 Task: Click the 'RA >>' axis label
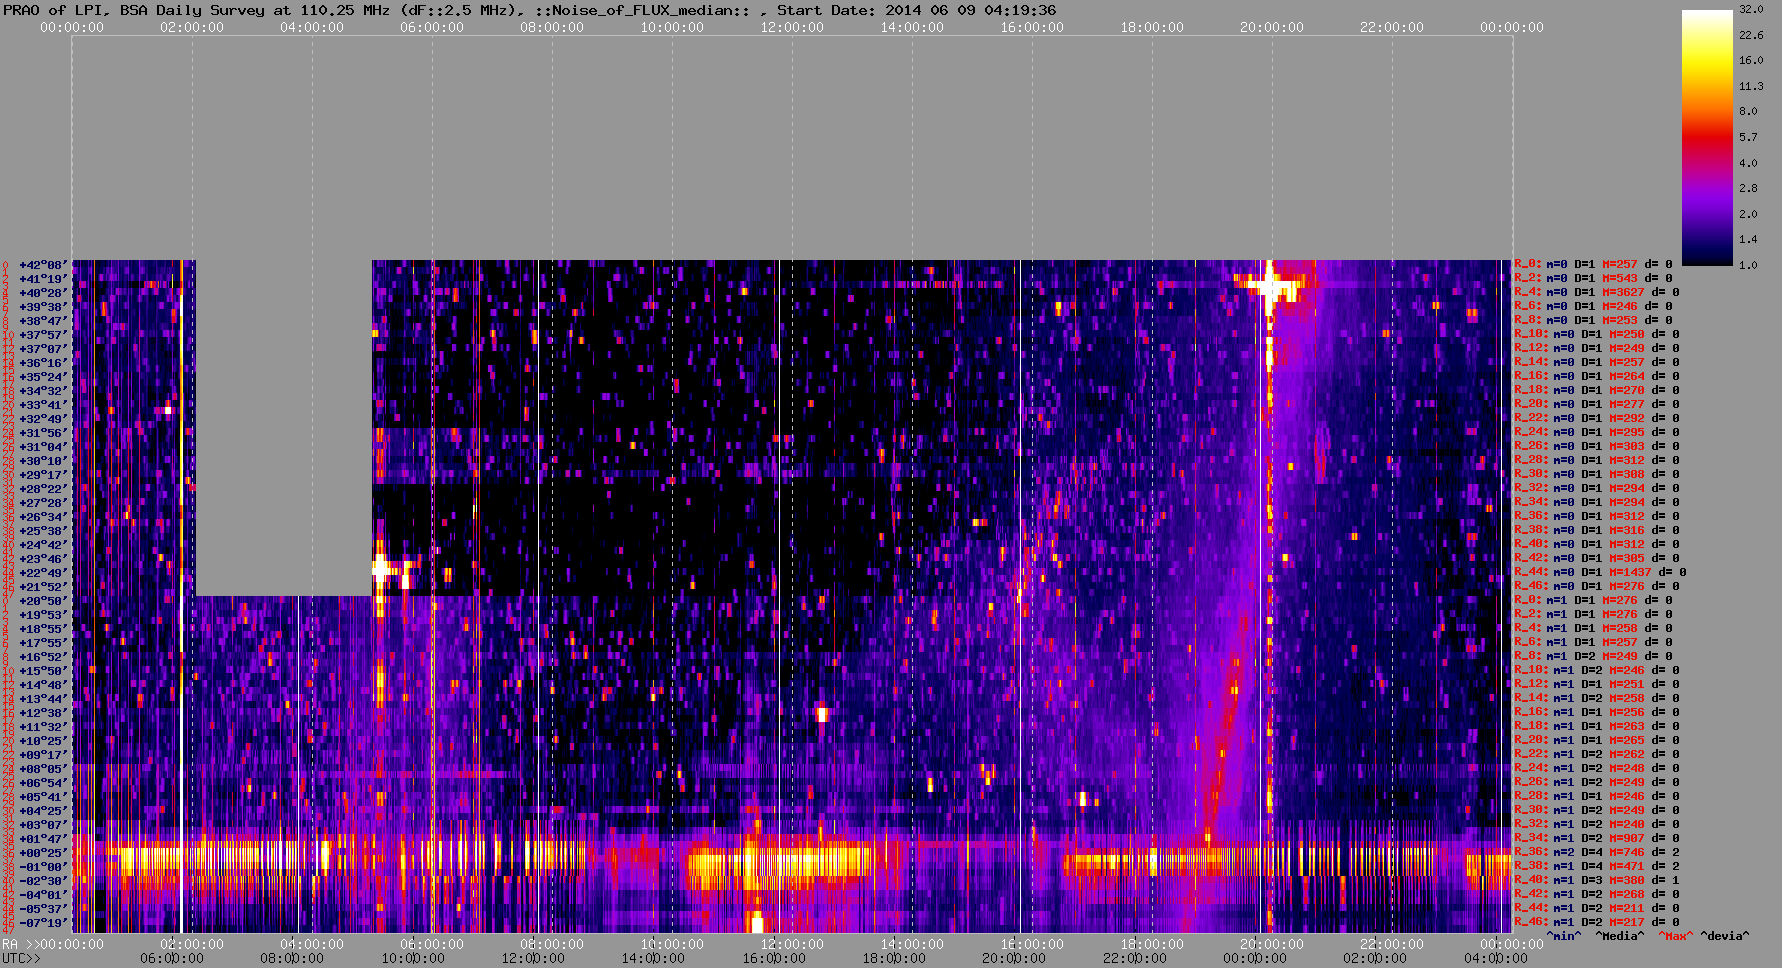point(19,944)
